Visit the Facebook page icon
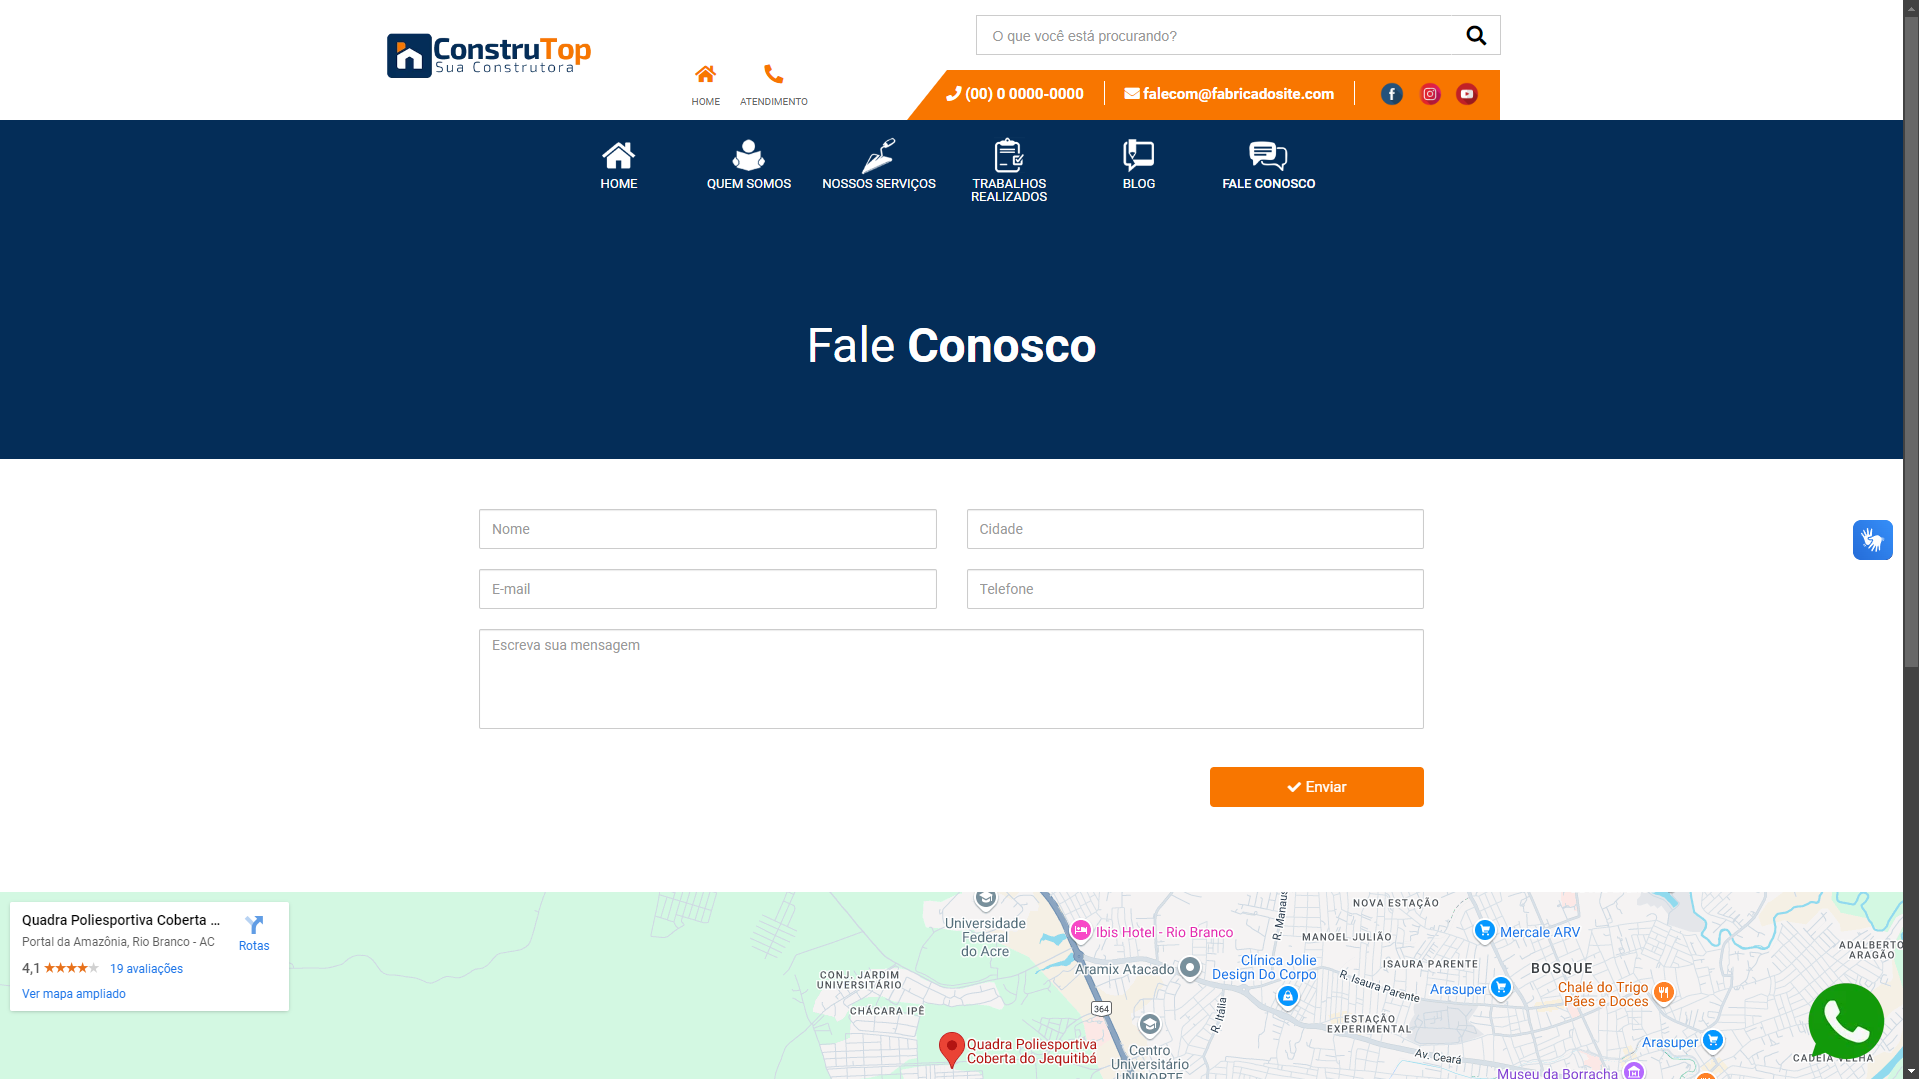This screenshot has height=1079, width=1919. point(1391,94)
